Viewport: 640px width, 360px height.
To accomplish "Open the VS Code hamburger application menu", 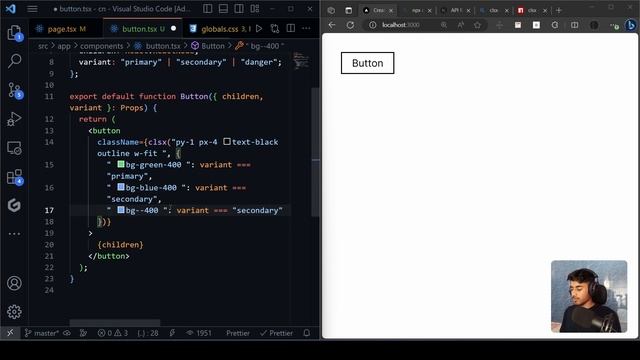I will 32,9.
